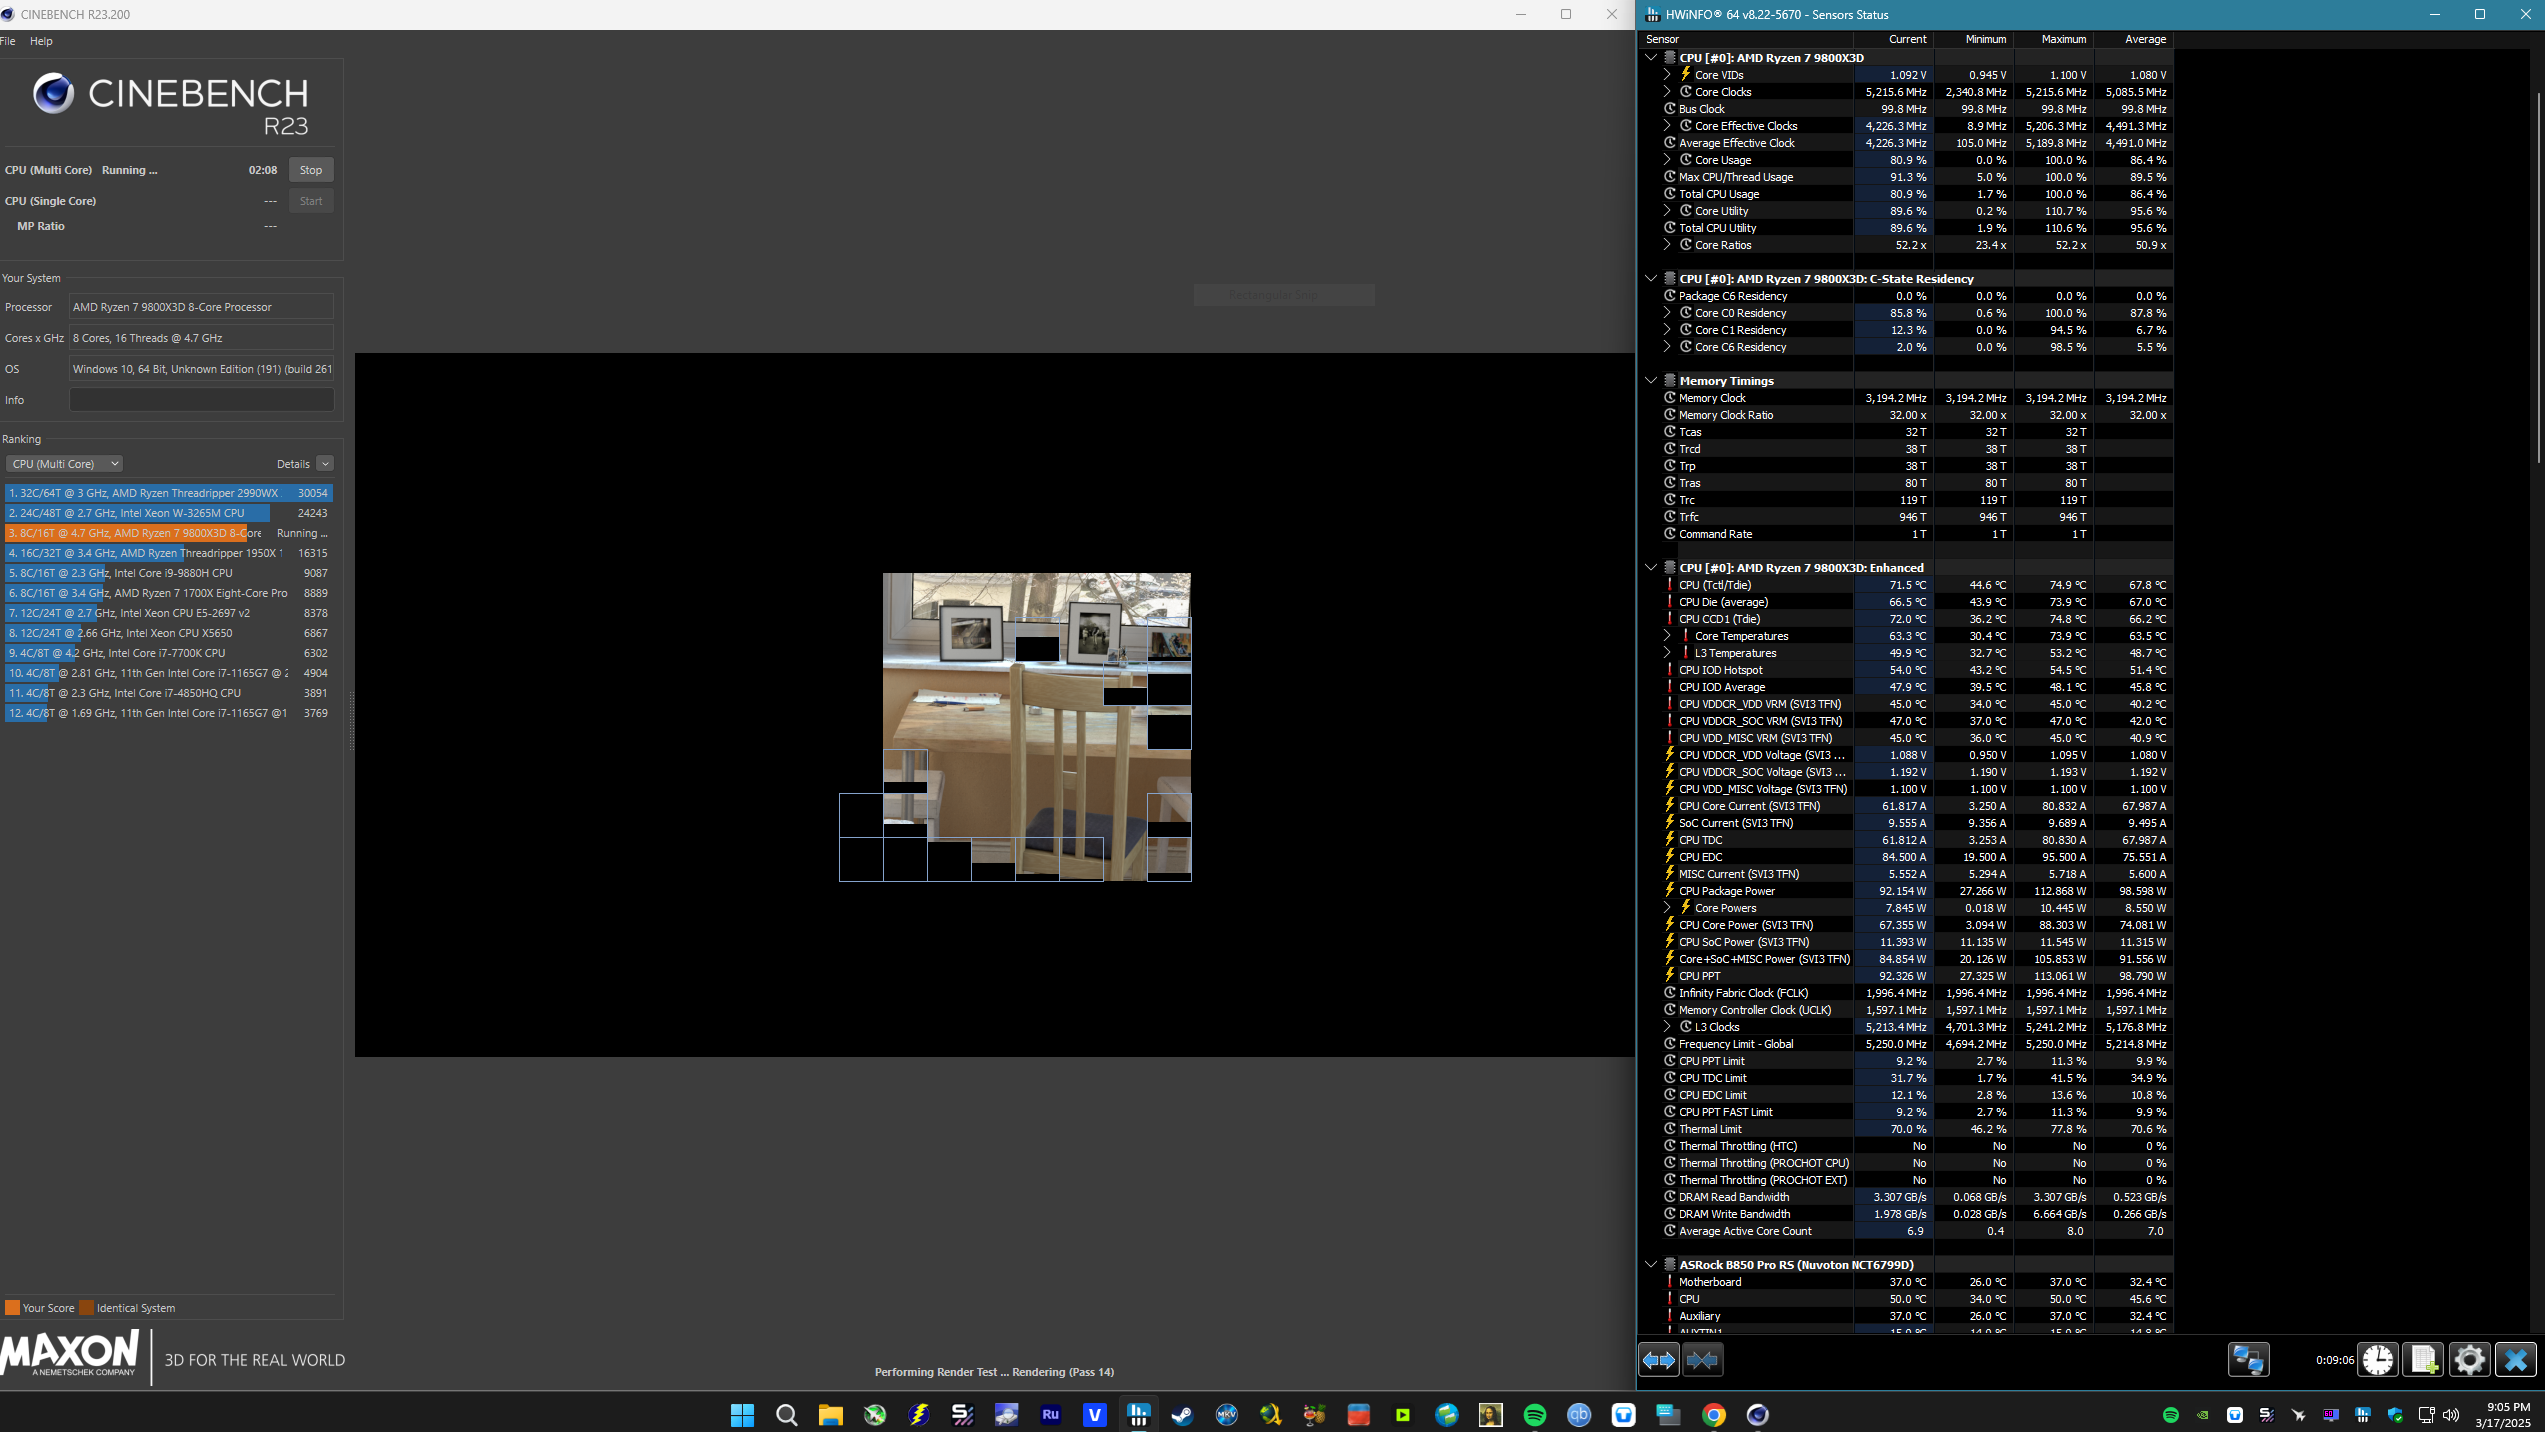Start logging with the sheet-plus icon

point(2424,1360)
